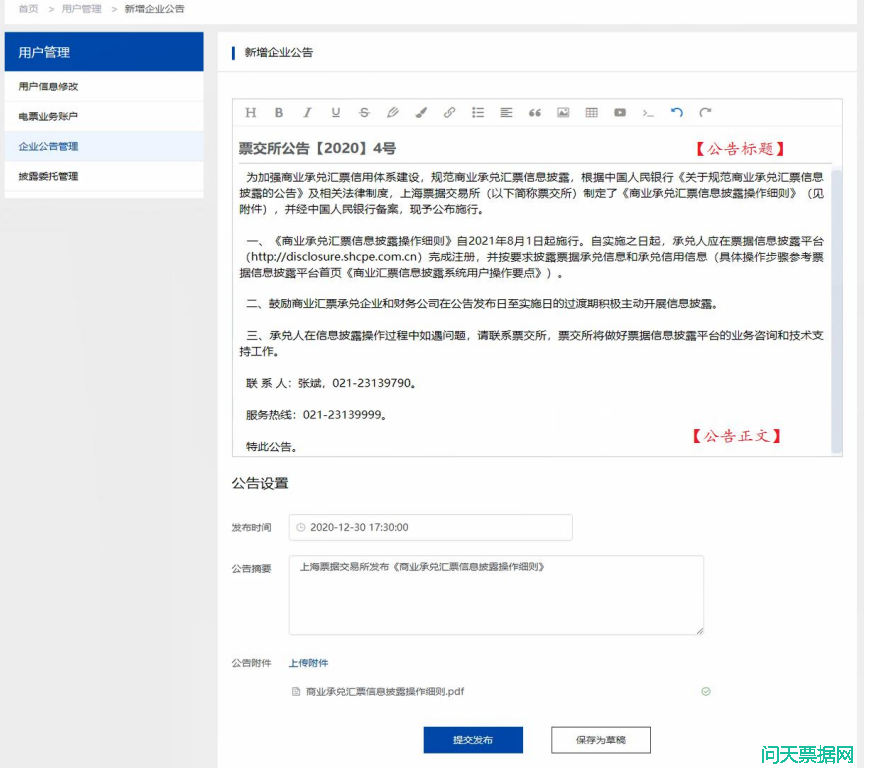Insert a video into editor
Image resolution: width=869 pixels, height=781 pixels.
click(x=620, y=113)
